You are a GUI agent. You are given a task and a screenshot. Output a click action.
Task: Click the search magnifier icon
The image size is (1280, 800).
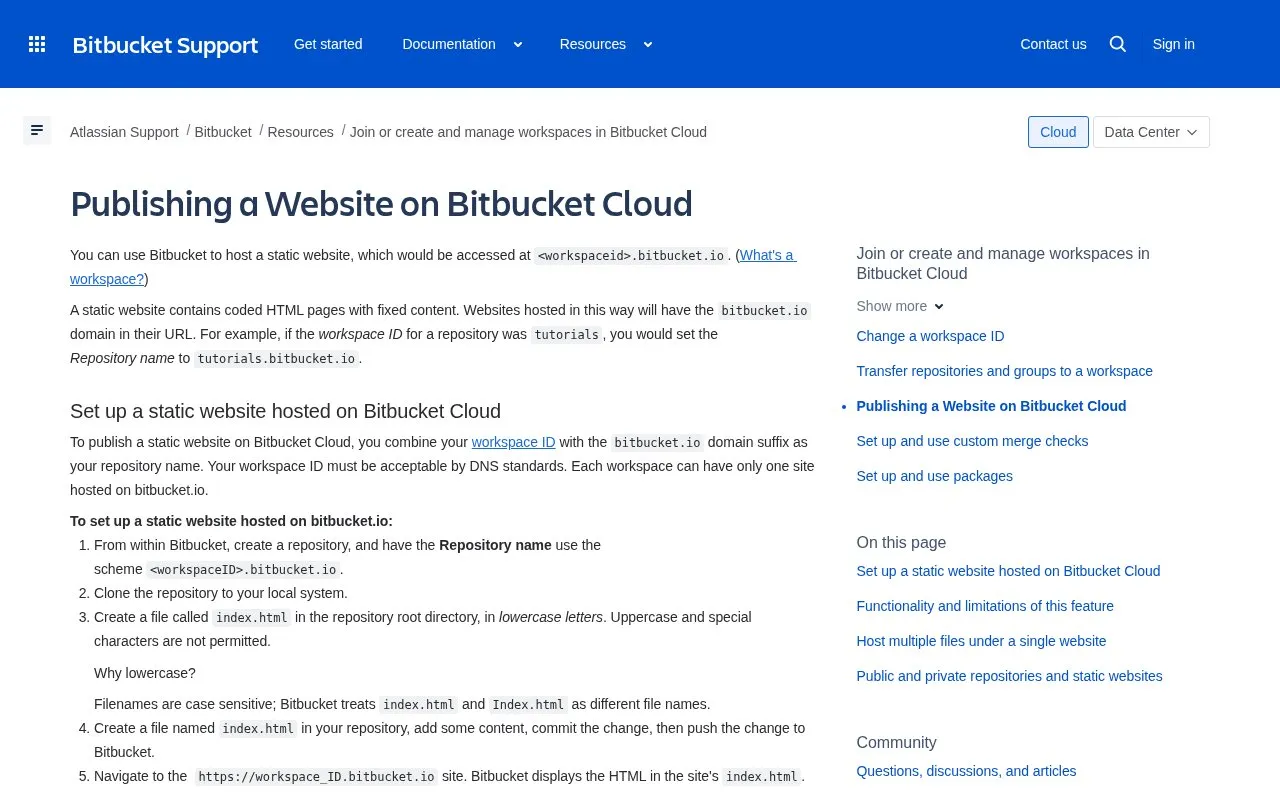[1118, 44]
